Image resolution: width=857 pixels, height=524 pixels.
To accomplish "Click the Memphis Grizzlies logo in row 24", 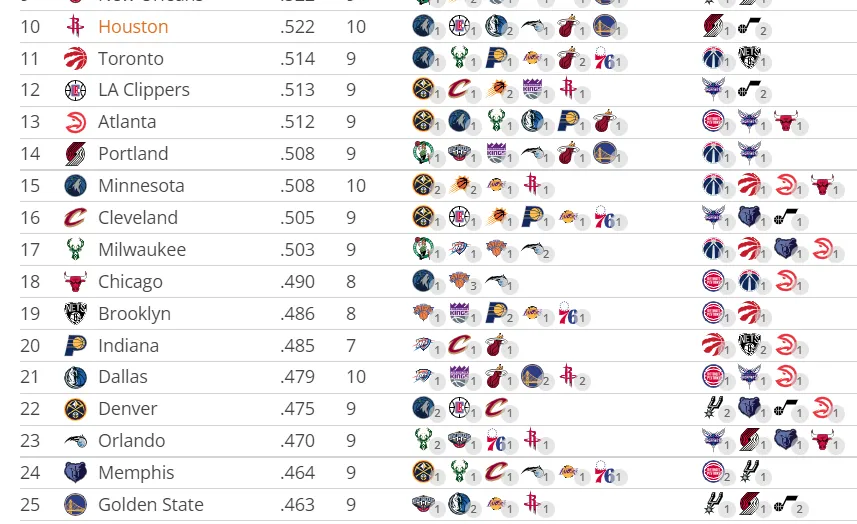I will coord(75,472).
